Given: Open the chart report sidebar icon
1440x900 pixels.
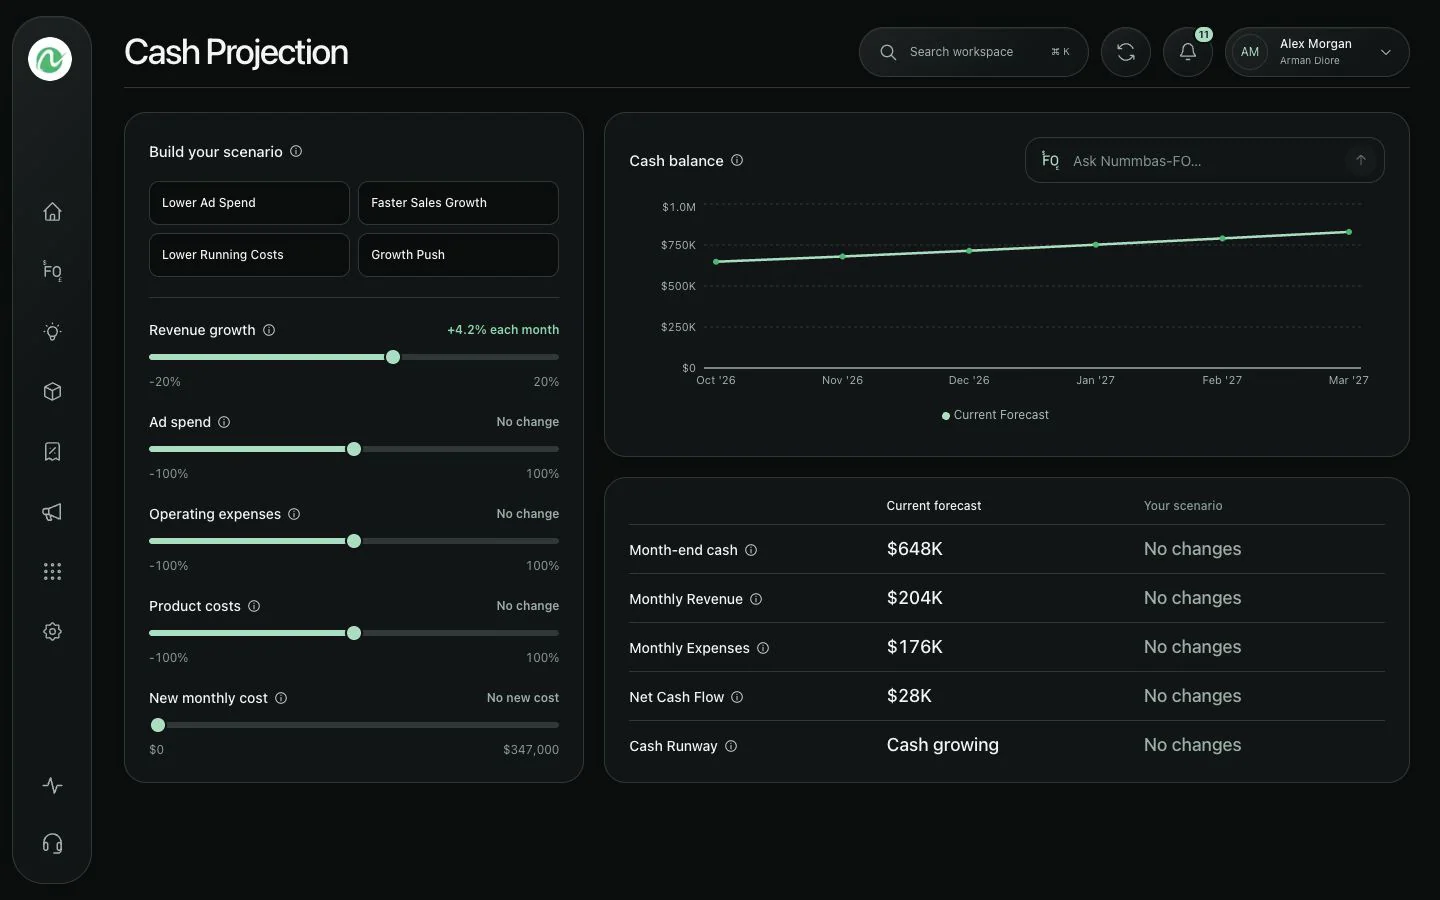Looking at the screenshot, I should coord(52,452).
